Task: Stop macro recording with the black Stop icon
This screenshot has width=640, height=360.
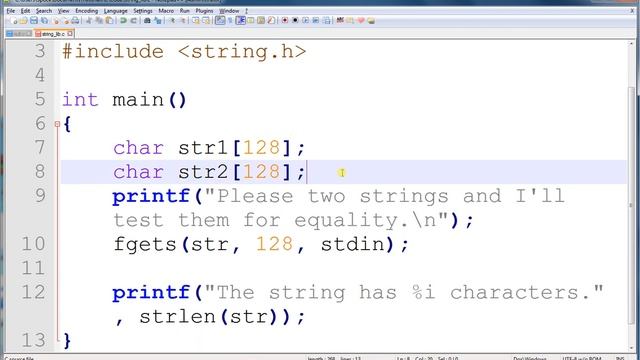Action: coord(295,20)
